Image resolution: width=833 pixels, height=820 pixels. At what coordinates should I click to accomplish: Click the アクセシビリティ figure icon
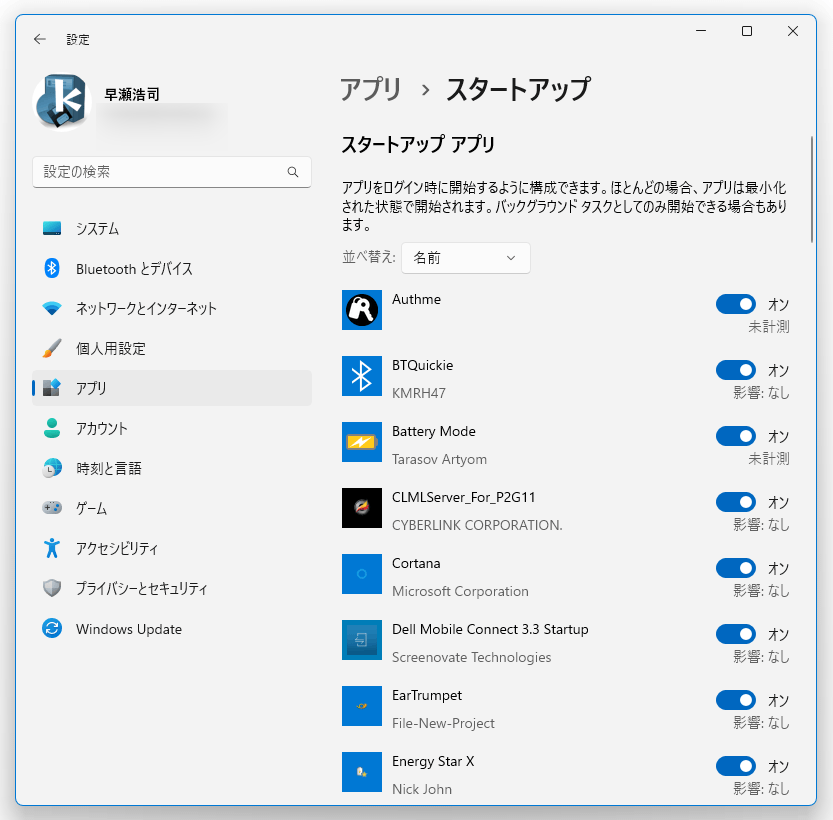[52, 548]
